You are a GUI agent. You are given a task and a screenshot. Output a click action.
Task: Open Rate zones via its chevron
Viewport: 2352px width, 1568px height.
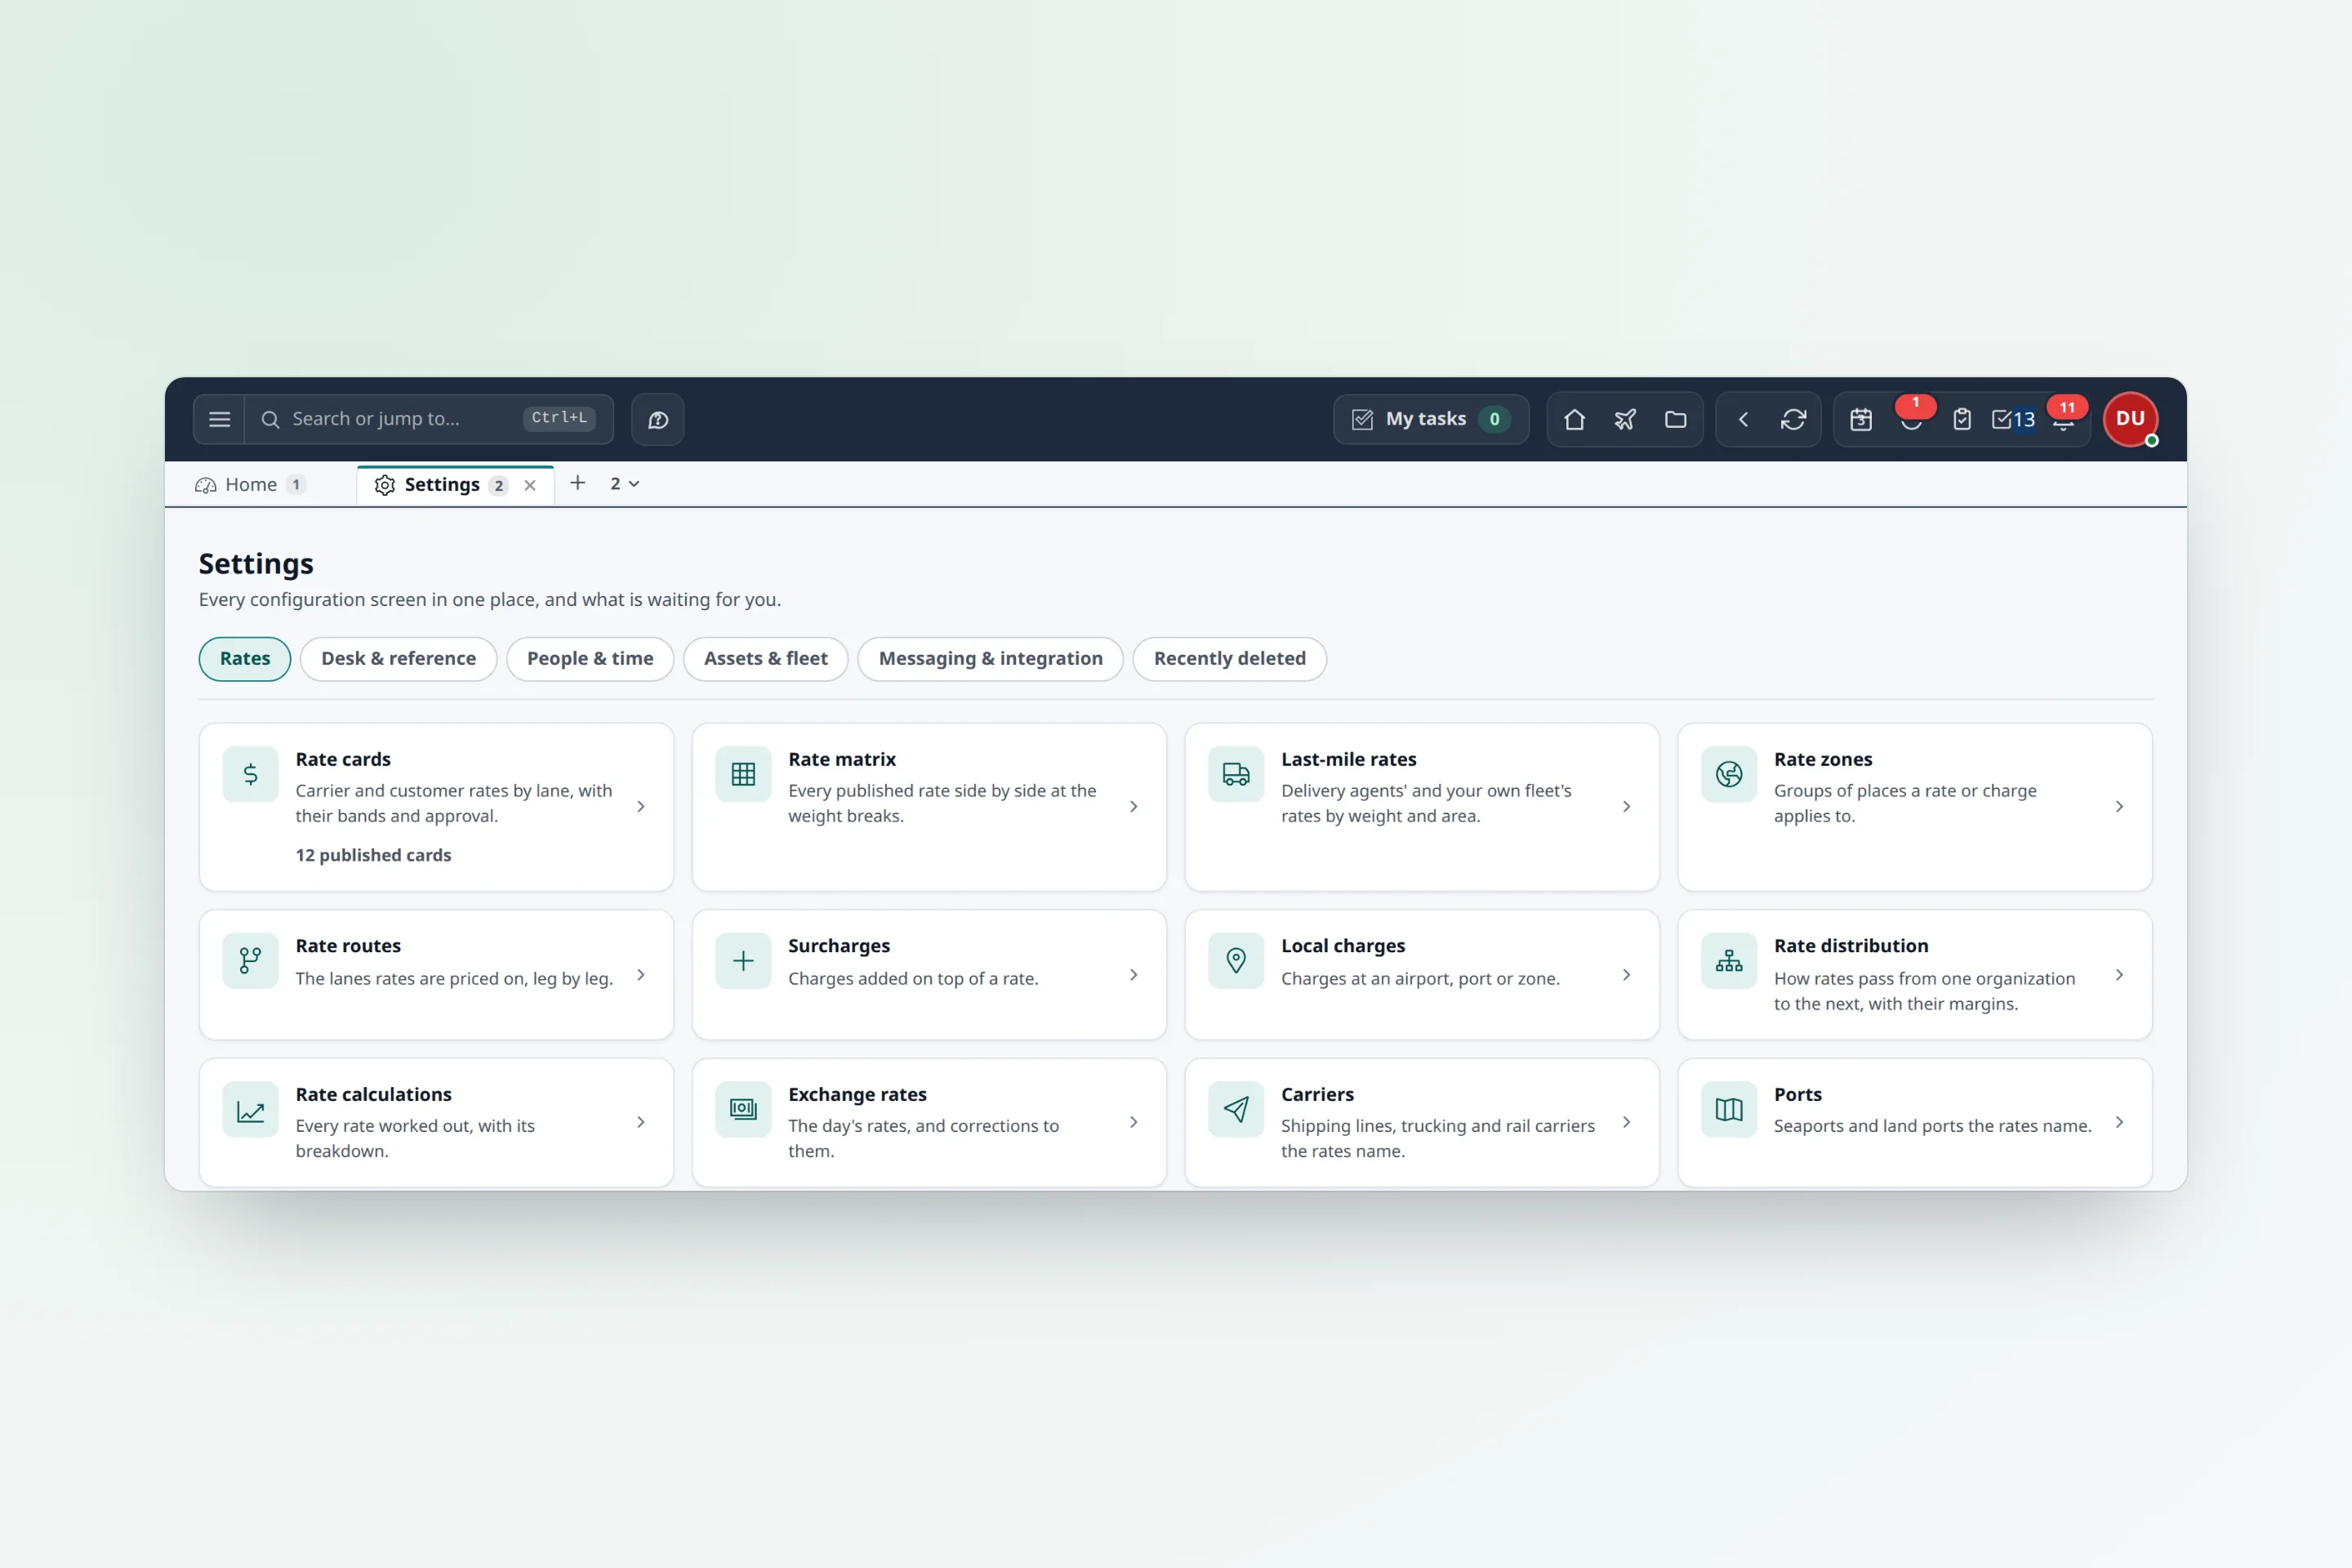(x=2119, y=807)
